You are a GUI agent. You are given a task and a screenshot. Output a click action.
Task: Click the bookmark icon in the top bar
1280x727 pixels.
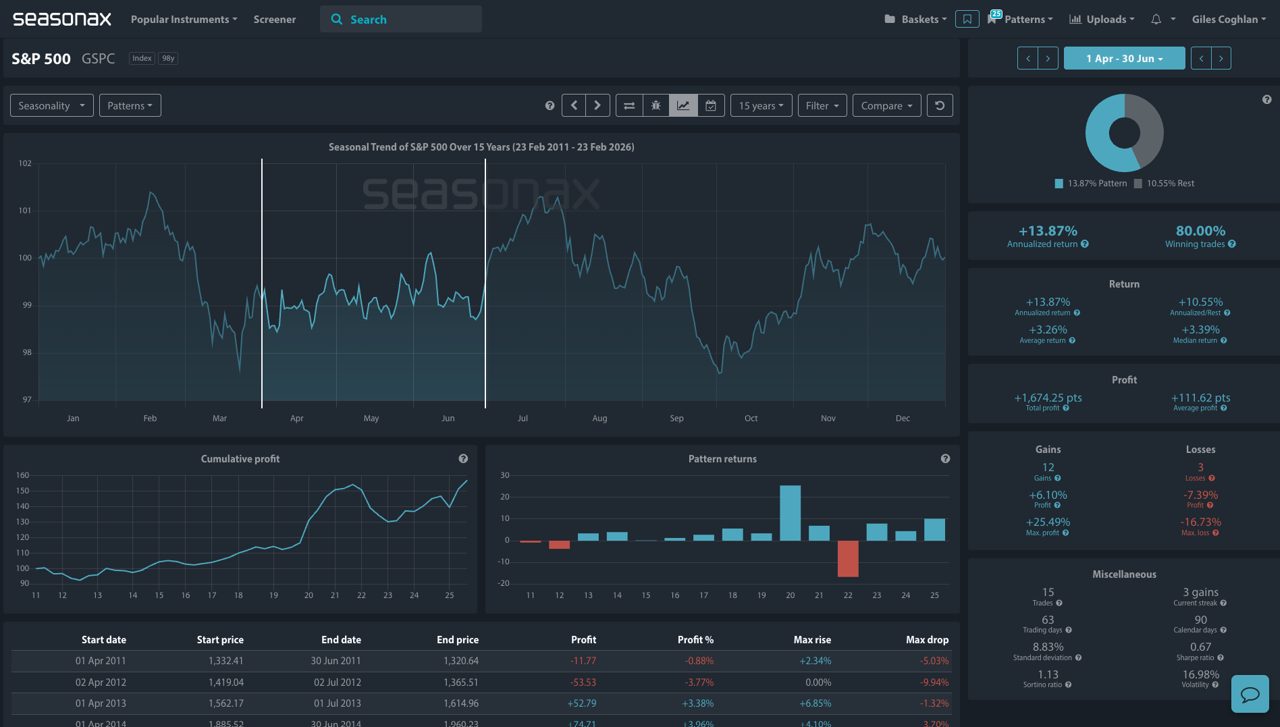point(966,19)
